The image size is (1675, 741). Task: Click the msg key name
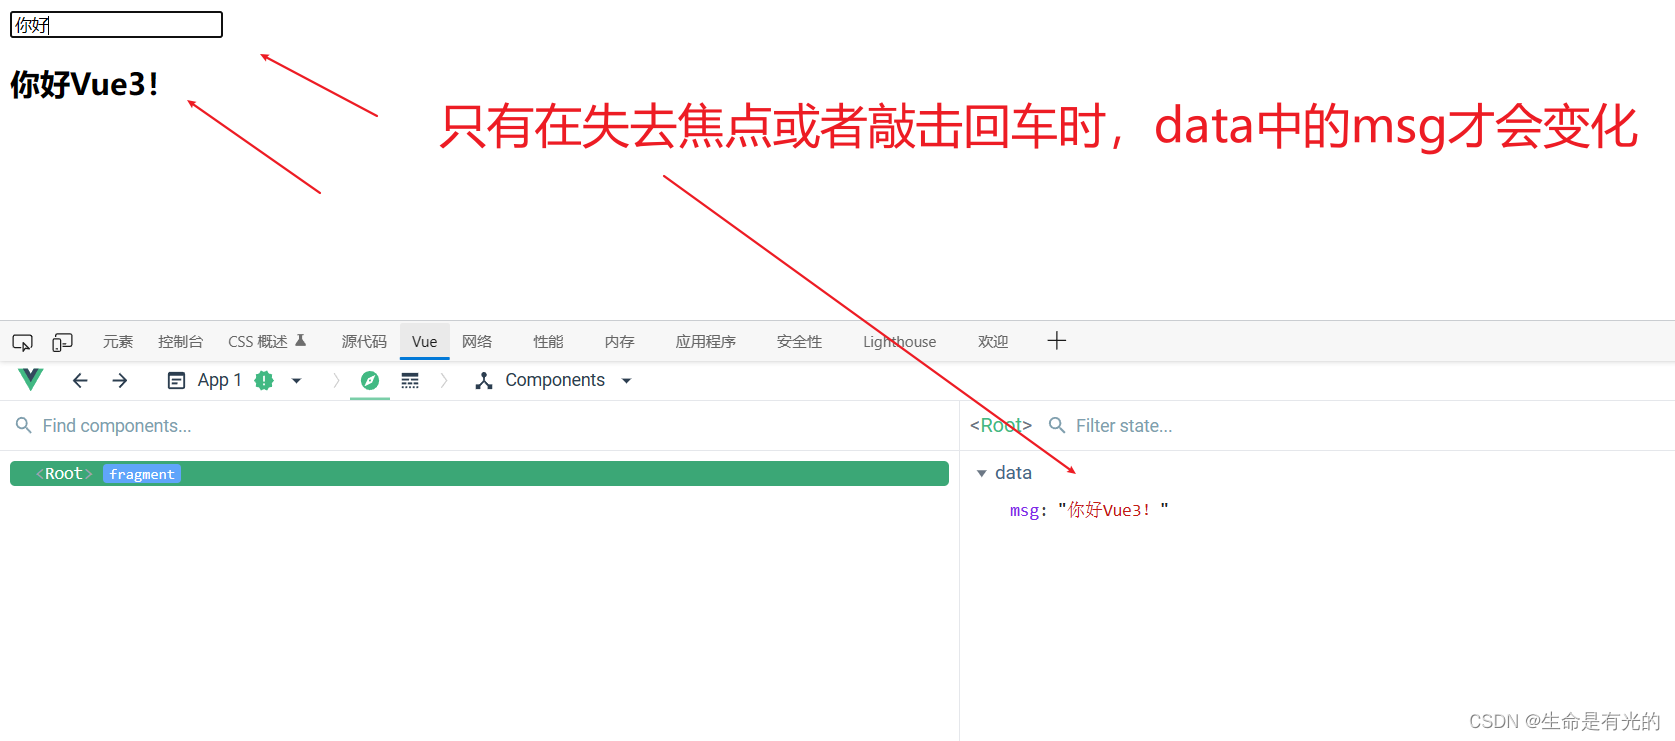tap(1024, 510)
